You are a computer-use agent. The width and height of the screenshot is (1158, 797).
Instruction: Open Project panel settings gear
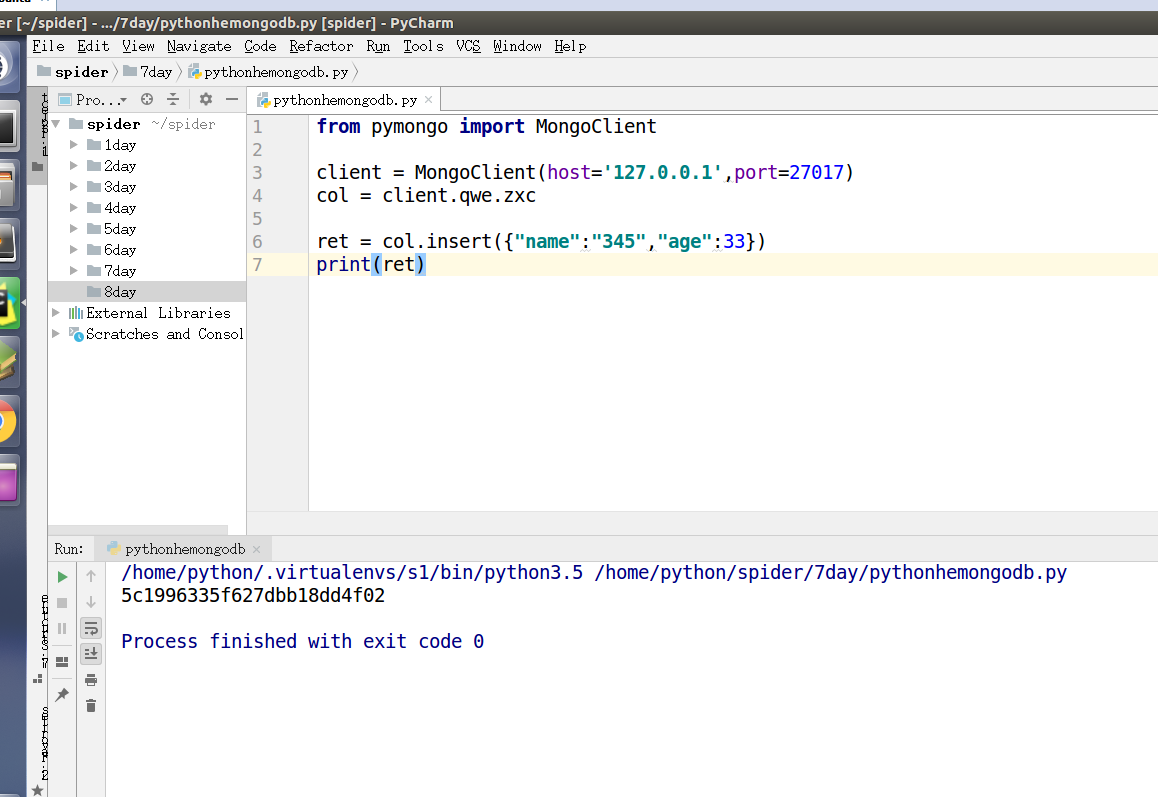tap(206, 99)
